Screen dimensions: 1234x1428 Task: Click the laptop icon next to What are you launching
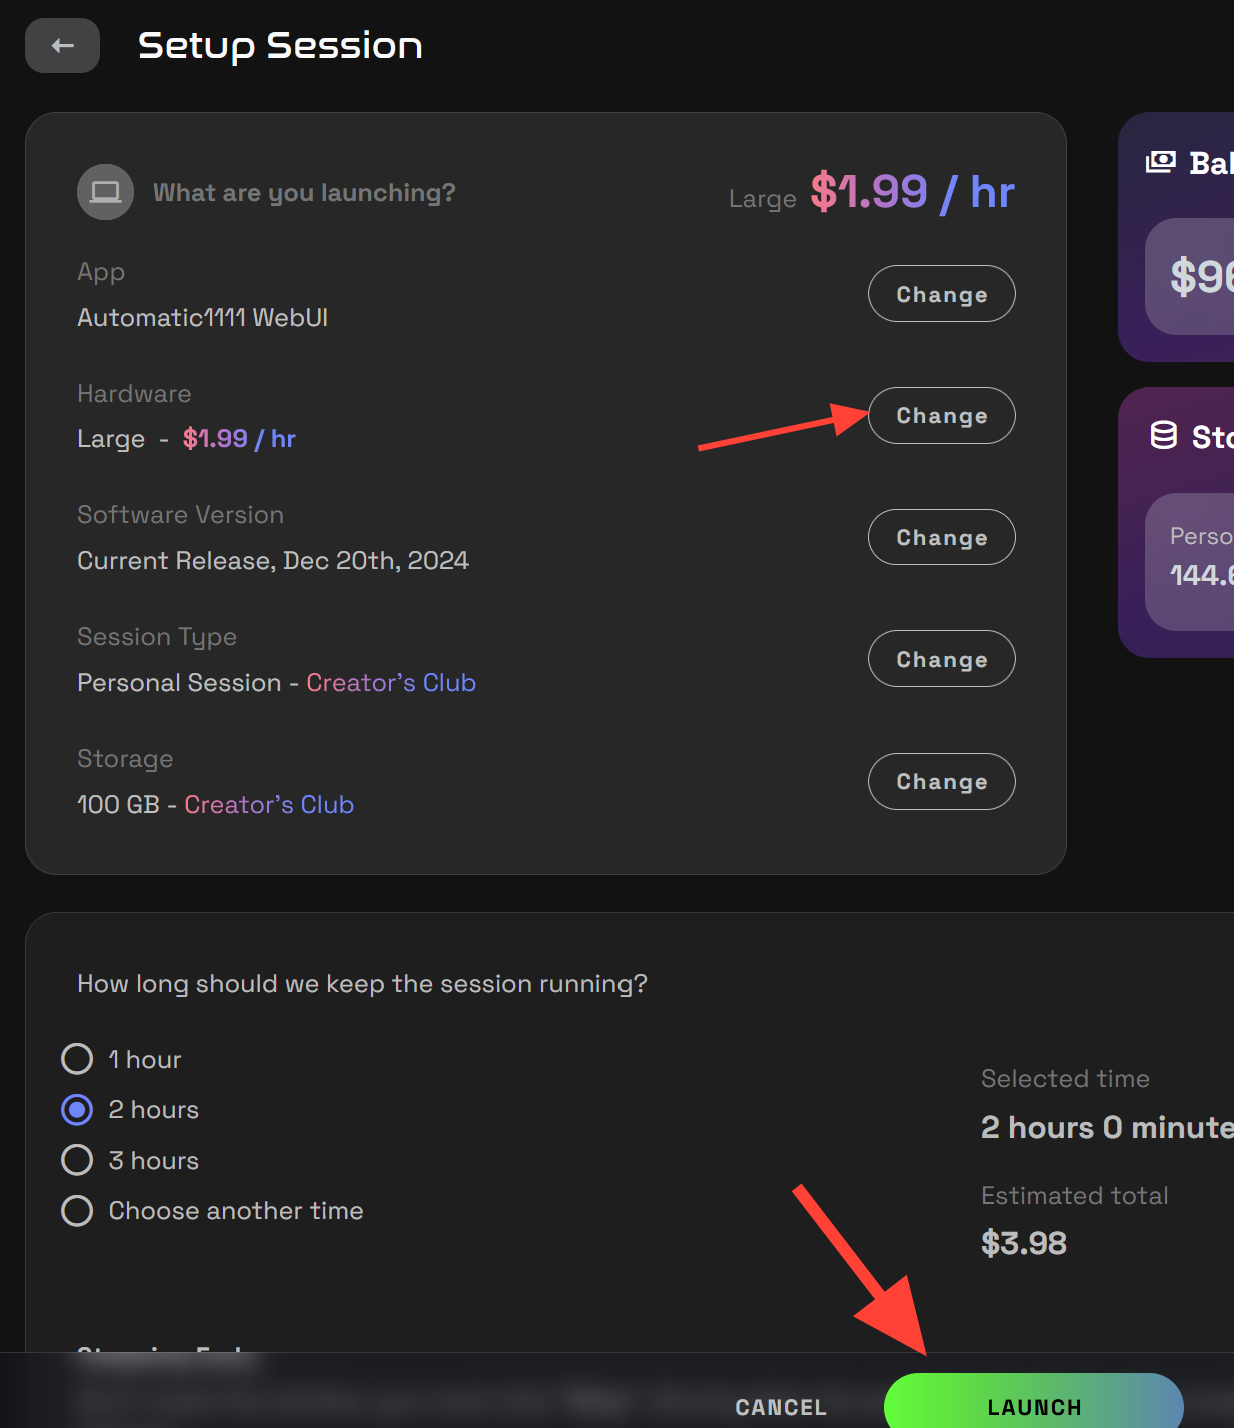[x=105, y=192]
